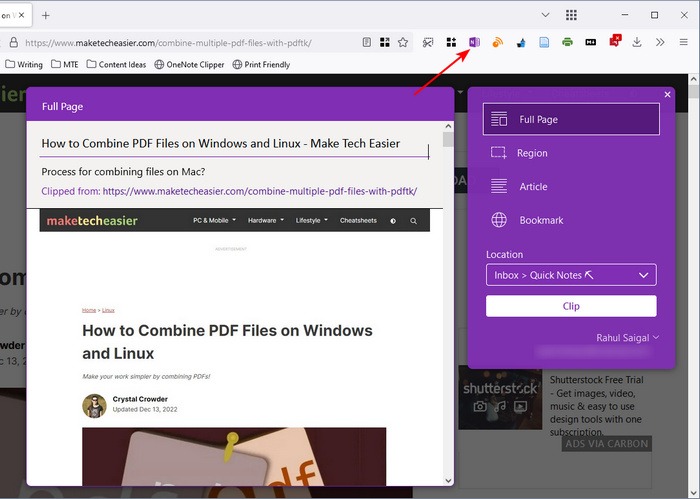Open the Writing bookmarks folder
The height and width of the screenshot is (499, 700).
[24, 65]
